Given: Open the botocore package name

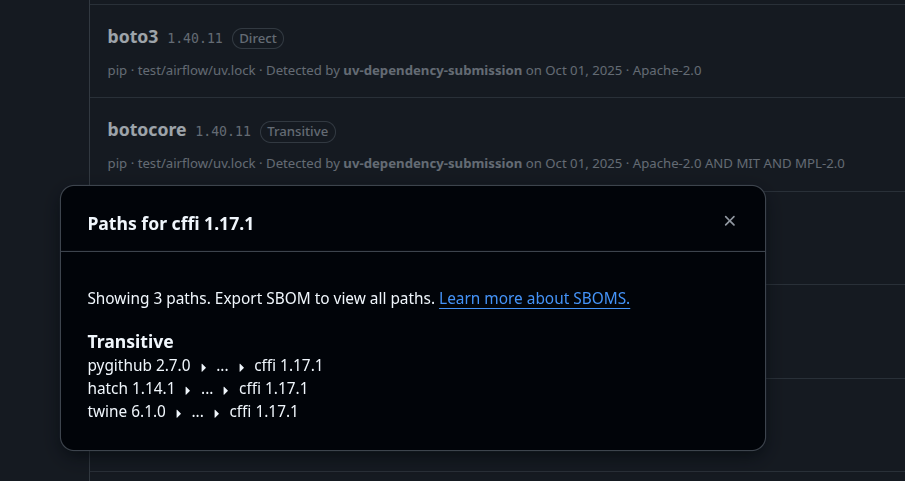Looking at the screenshot, I should tap(147, 130).
